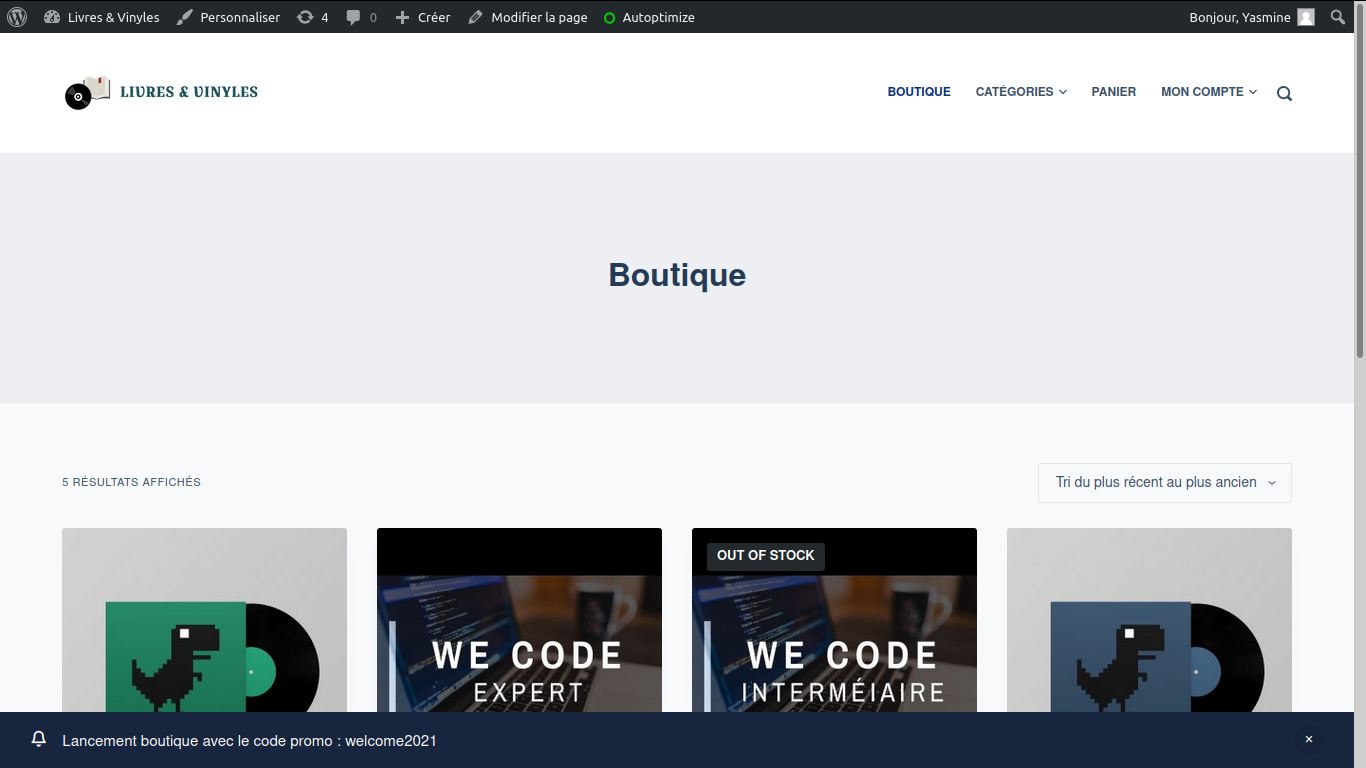Expand the Catégories menu
Screen dimensions: 1366x768
[1021, 92]
